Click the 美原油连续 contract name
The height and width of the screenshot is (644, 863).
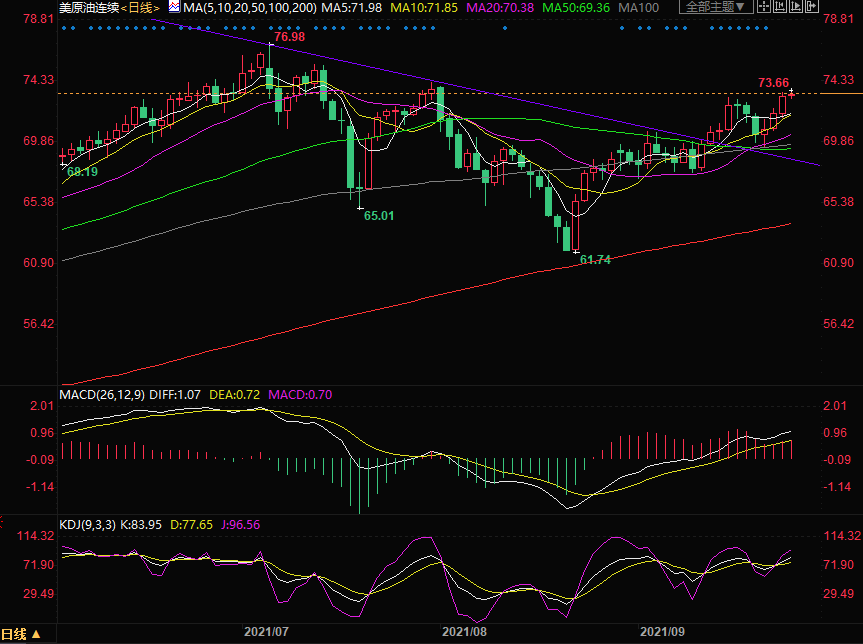point(87,7)
